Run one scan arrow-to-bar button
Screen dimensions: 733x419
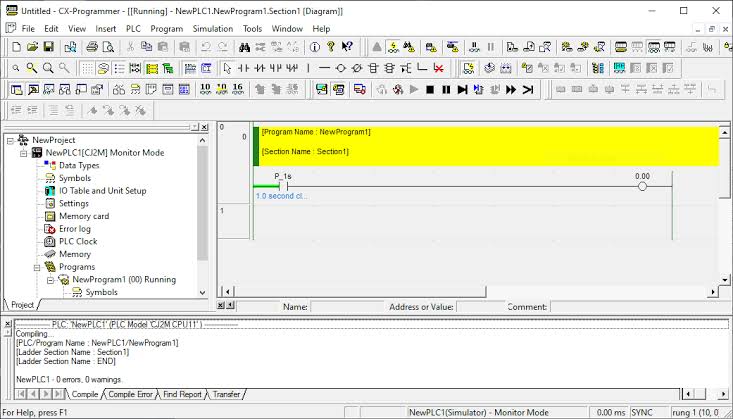click(528, 89)
